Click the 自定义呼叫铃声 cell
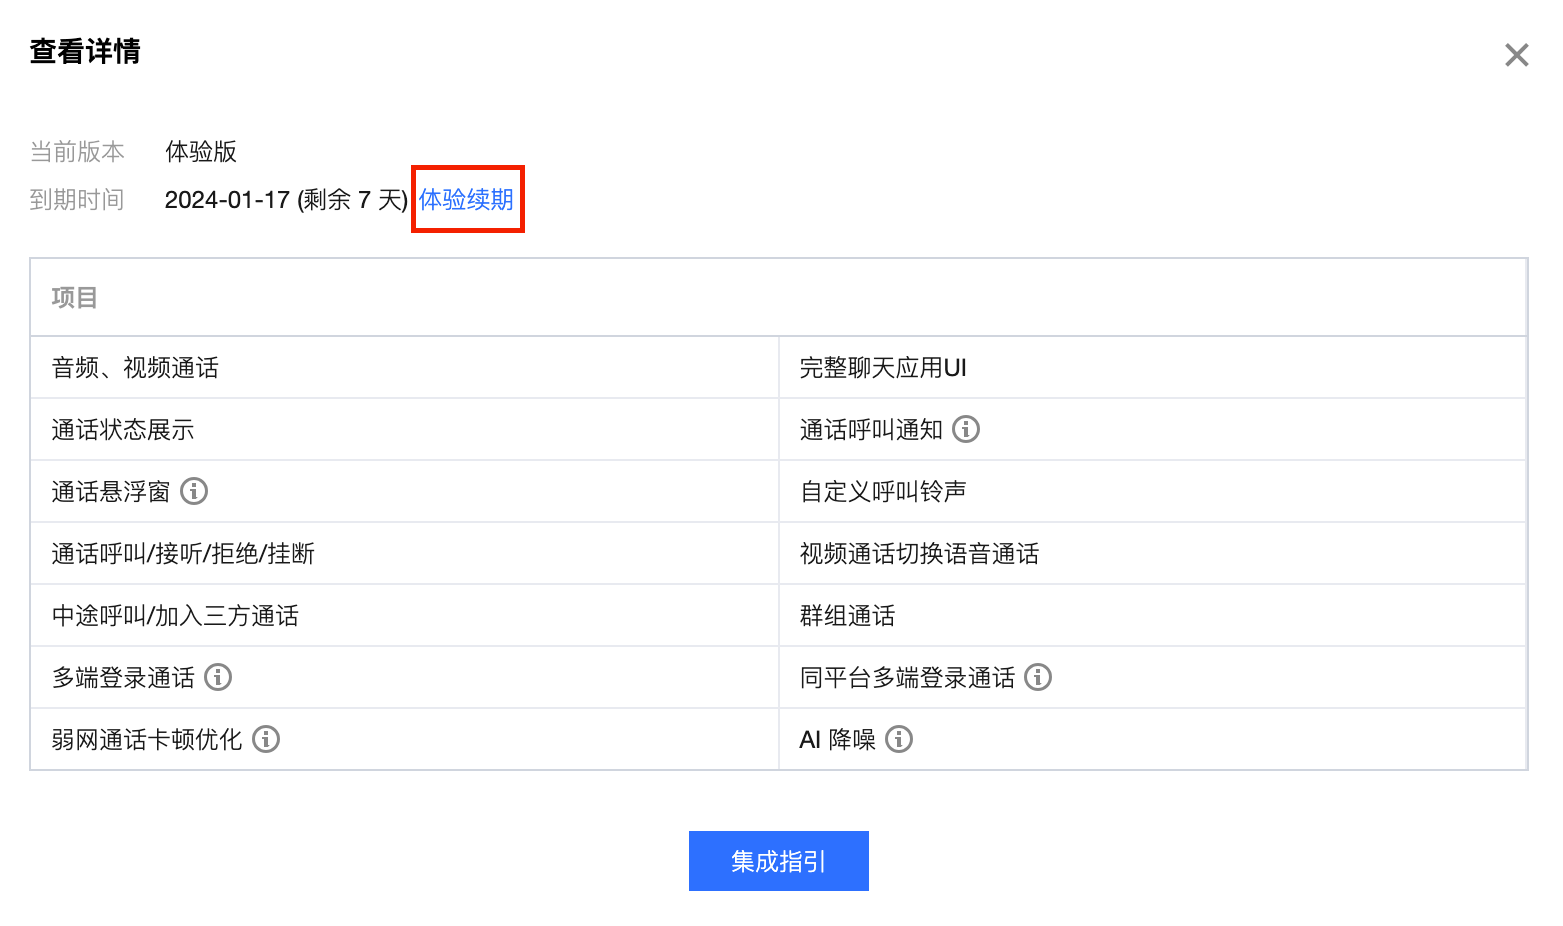This screenshot has height=926, width=1563. [883, 492]
